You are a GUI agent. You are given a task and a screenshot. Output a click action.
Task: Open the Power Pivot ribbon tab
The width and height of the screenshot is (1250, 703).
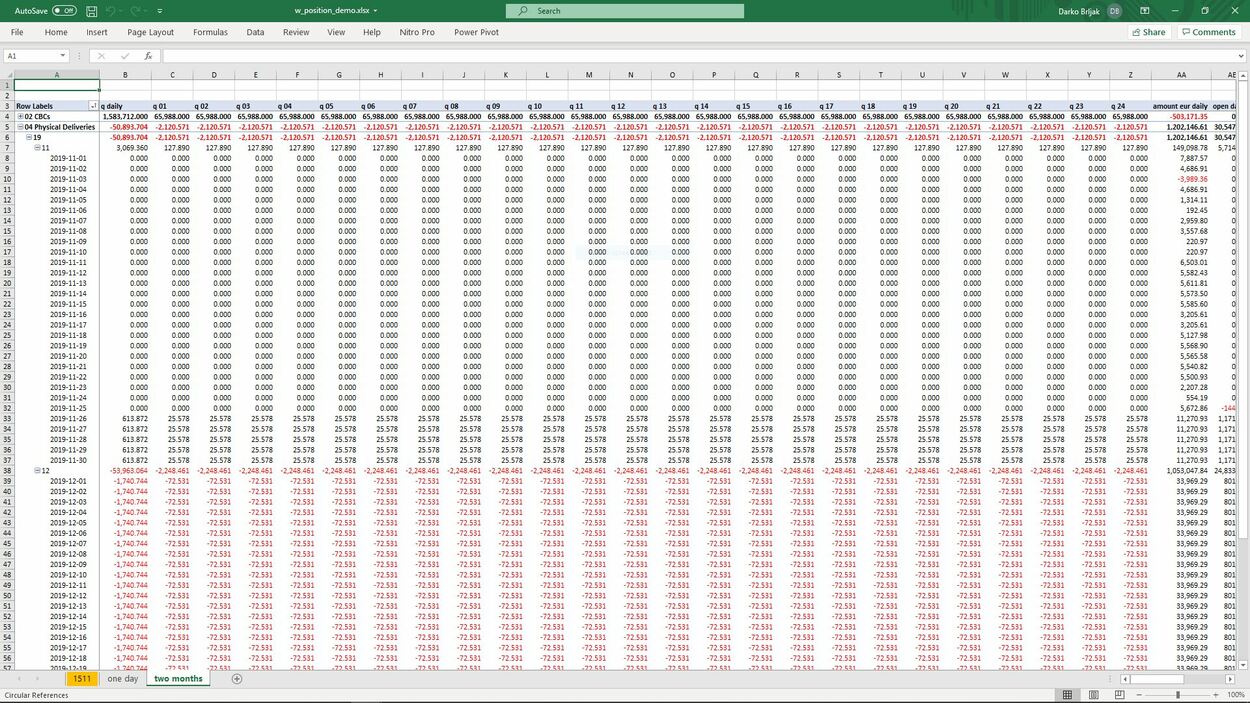pyautogui.click(x=476, y=32)
